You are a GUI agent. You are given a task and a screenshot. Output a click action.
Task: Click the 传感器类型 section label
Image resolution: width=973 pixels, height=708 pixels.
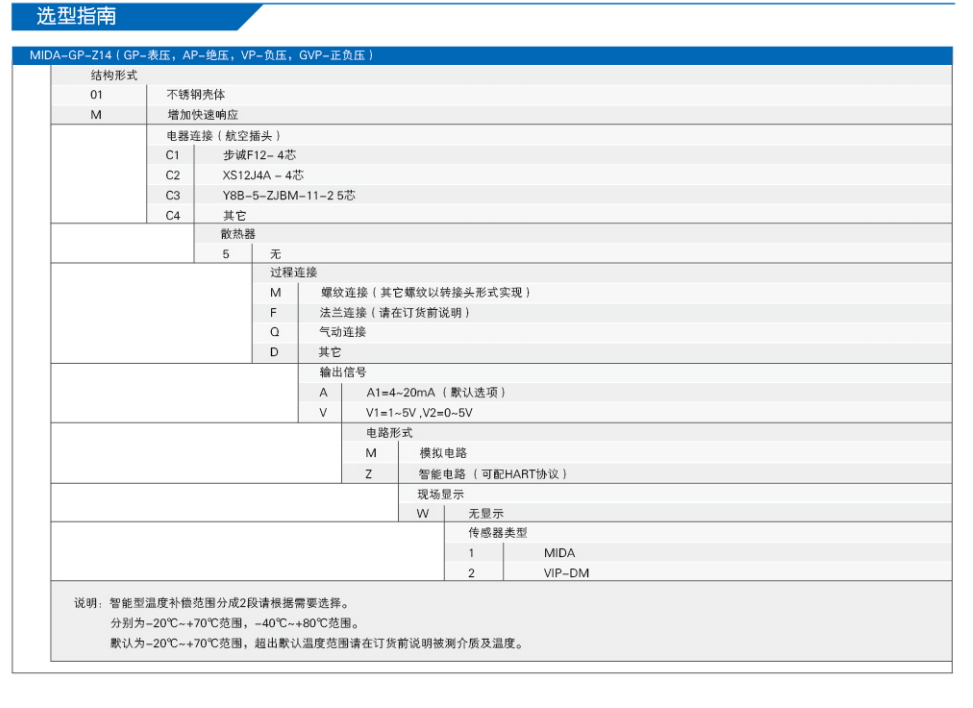point(498,532)
